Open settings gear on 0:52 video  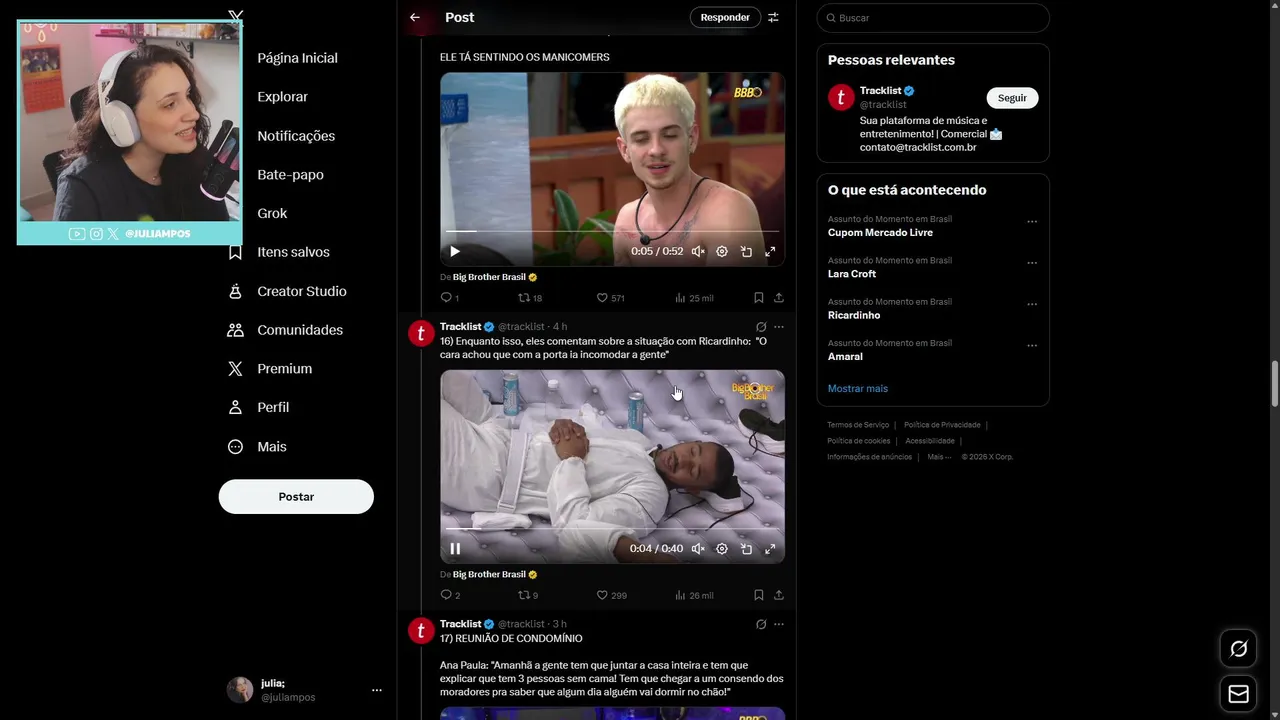722,252
